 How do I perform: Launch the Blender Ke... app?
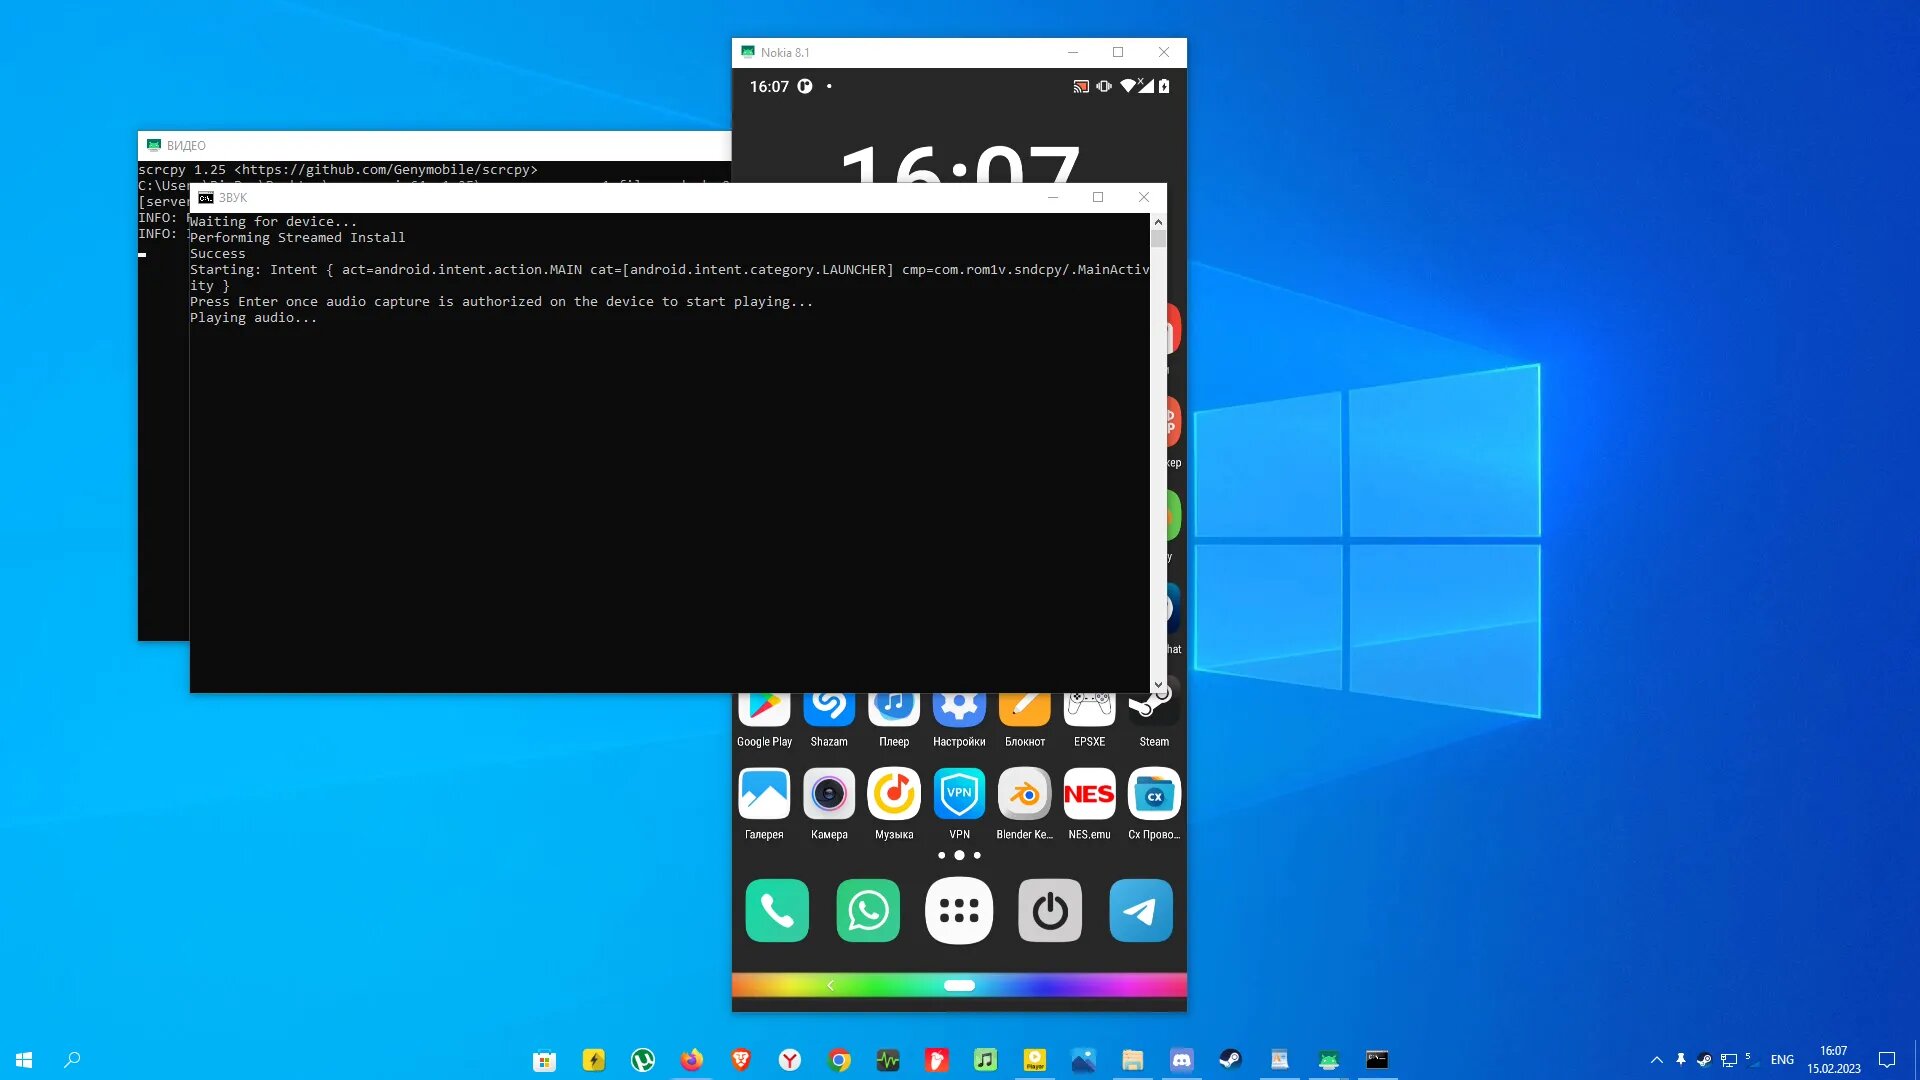[x=1024, y=794]
